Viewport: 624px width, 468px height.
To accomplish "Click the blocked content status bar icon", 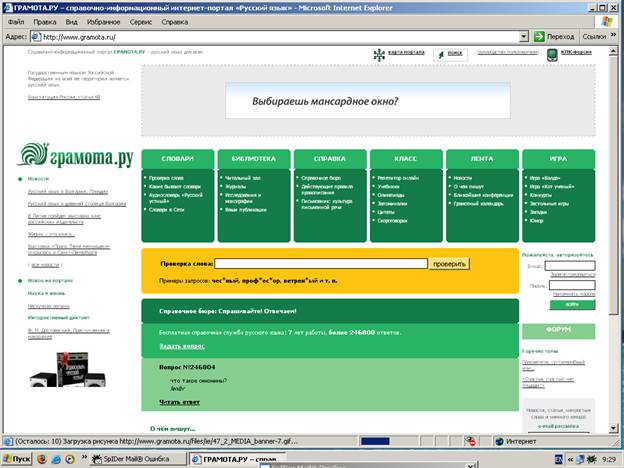I will [x=470, y=441].
